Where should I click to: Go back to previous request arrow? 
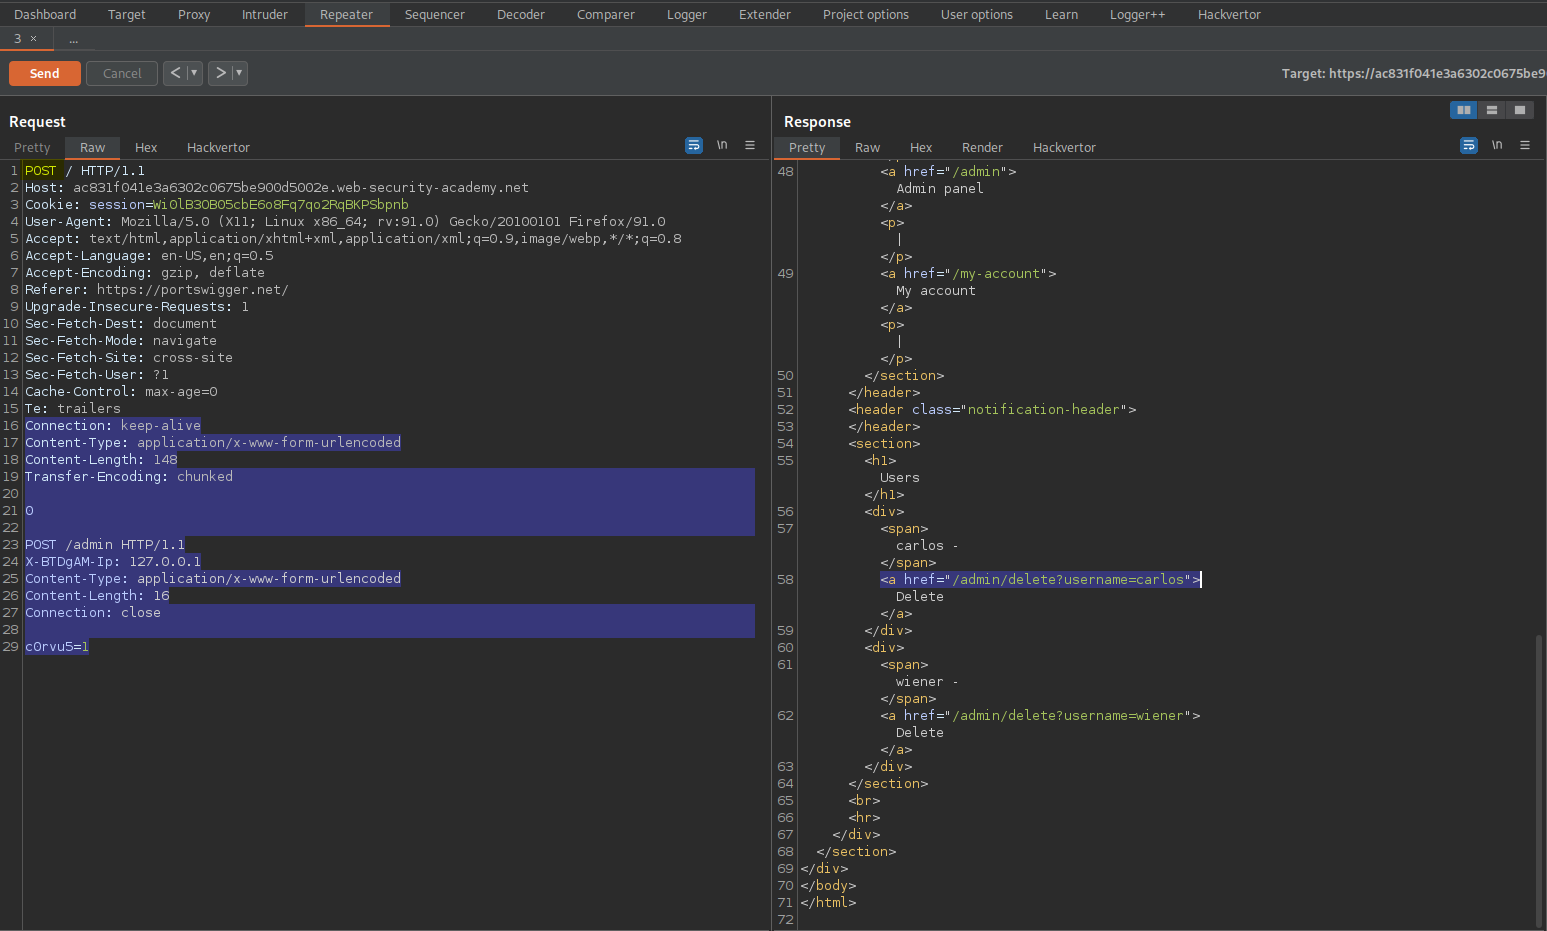coord(175,73)
